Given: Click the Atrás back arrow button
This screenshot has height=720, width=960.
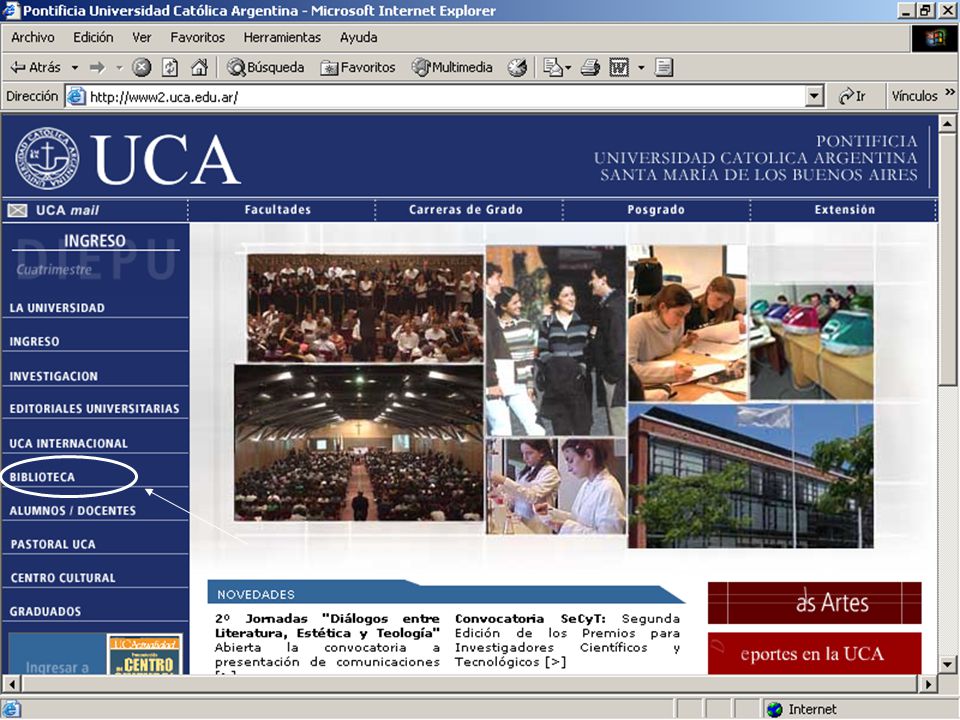Looking at the screenshot, I should click(x=36, y=67).
